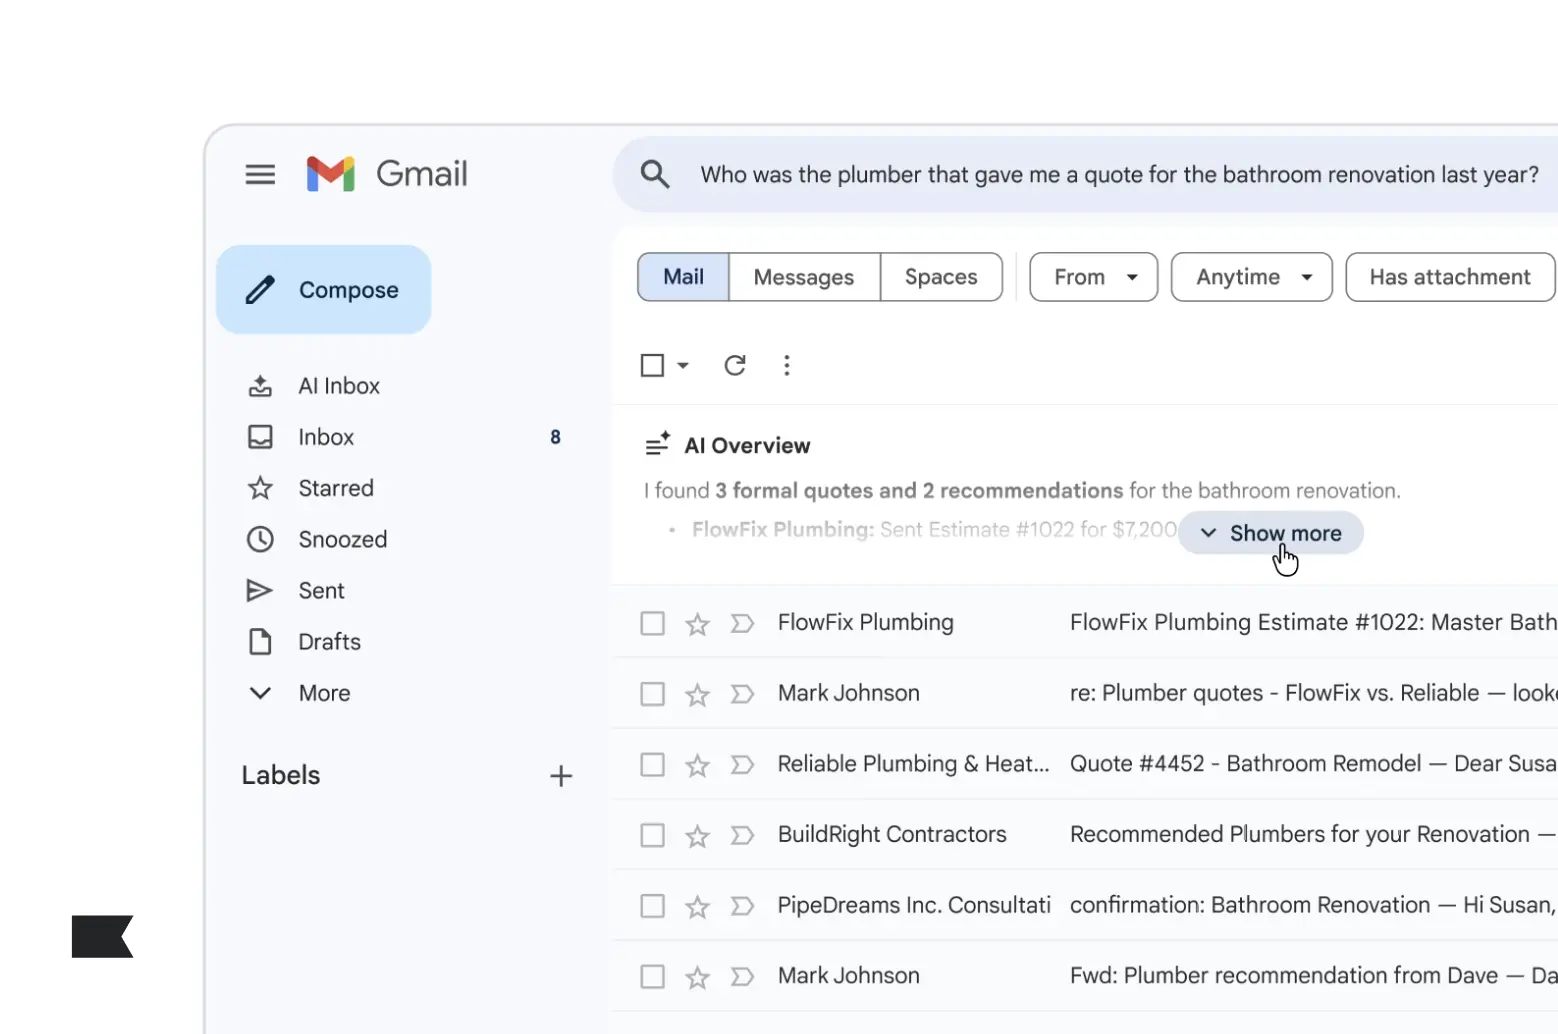Star the BuildRight Contractors email

click(x=697, y=836)
